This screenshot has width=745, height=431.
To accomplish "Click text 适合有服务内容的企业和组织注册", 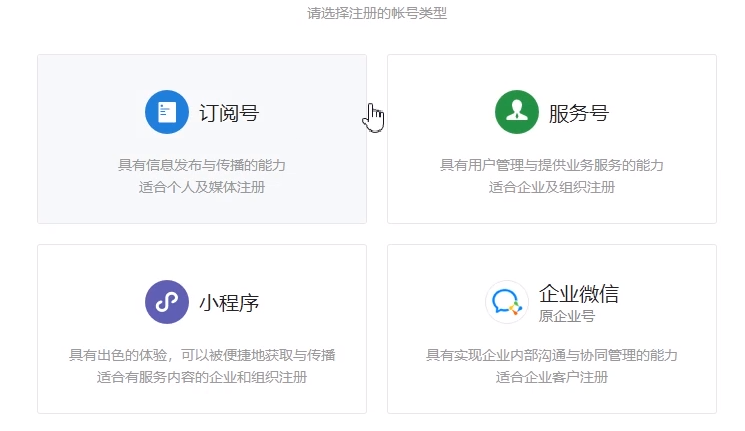I will point(202,377).
